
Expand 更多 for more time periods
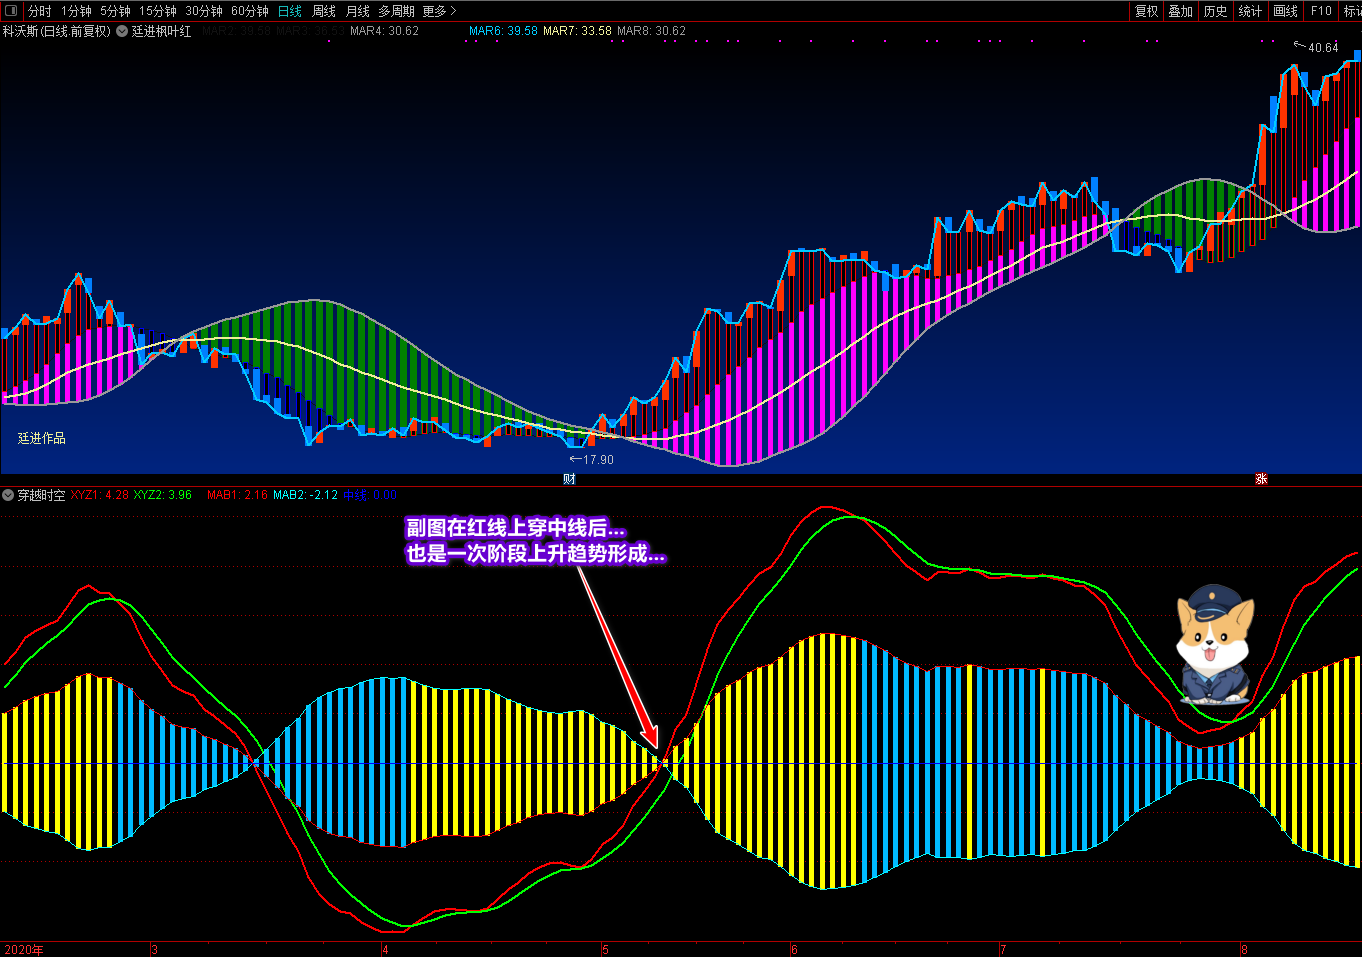[x=439, y=11]
